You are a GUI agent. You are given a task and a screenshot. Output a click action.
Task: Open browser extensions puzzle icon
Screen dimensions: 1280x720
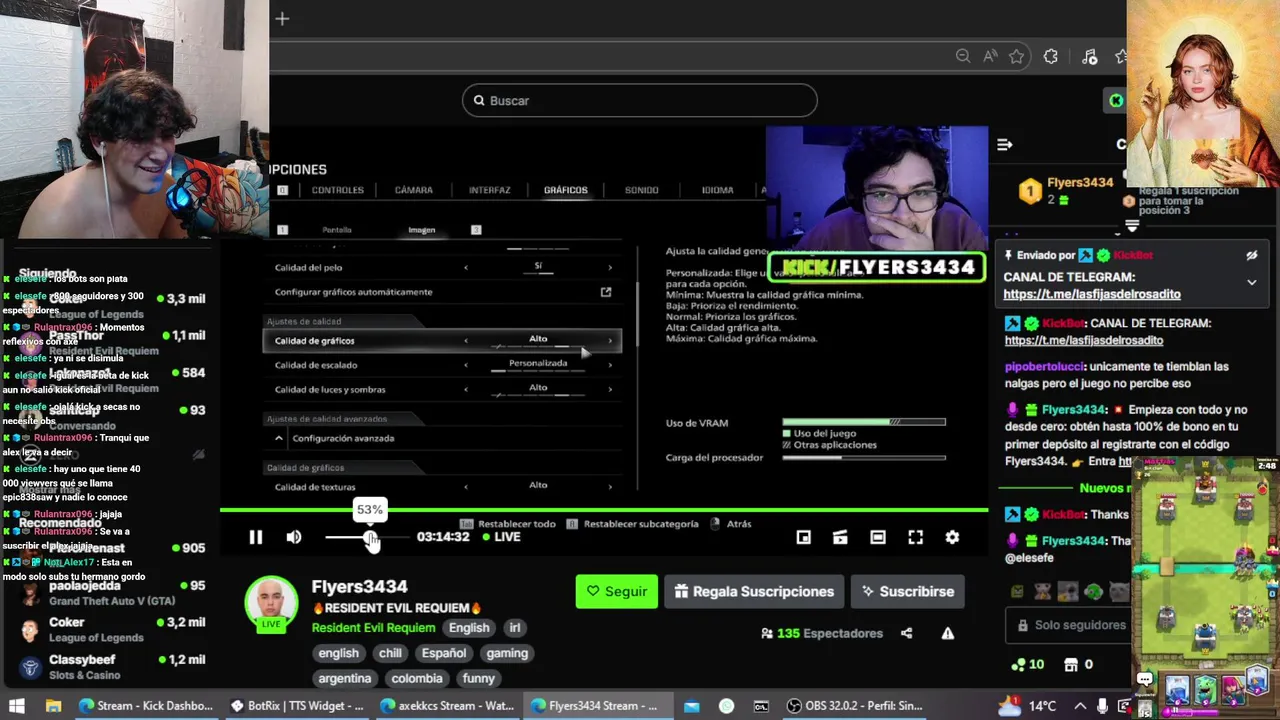click(1050, 56)
